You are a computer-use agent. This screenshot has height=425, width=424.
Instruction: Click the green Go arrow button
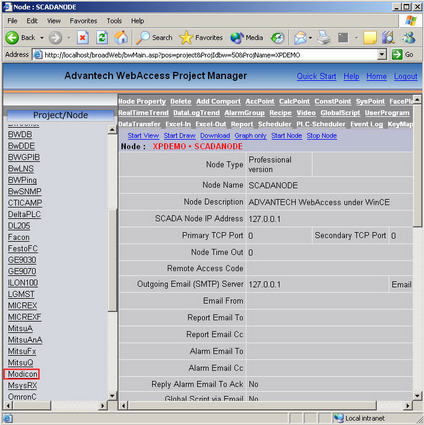coord(397,55)
